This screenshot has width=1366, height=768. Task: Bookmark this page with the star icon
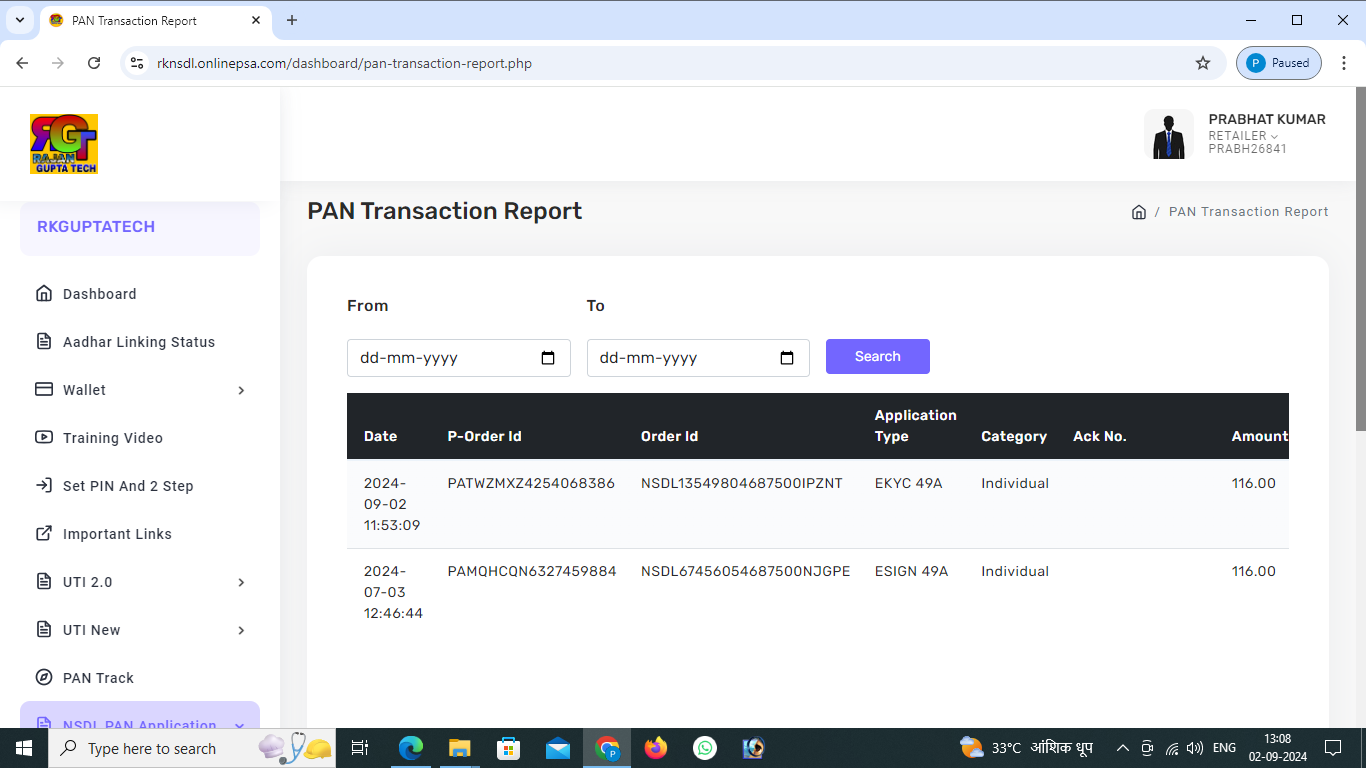point(1203,63)
